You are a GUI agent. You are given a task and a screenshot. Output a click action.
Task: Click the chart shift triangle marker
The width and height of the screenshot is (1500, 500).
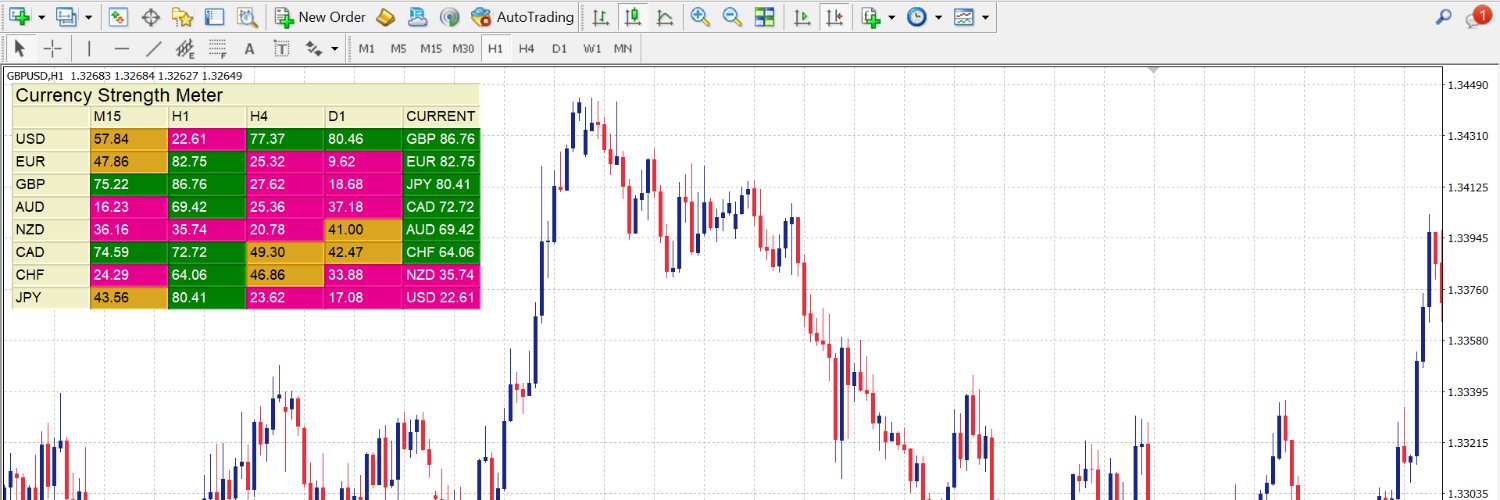1154,70
